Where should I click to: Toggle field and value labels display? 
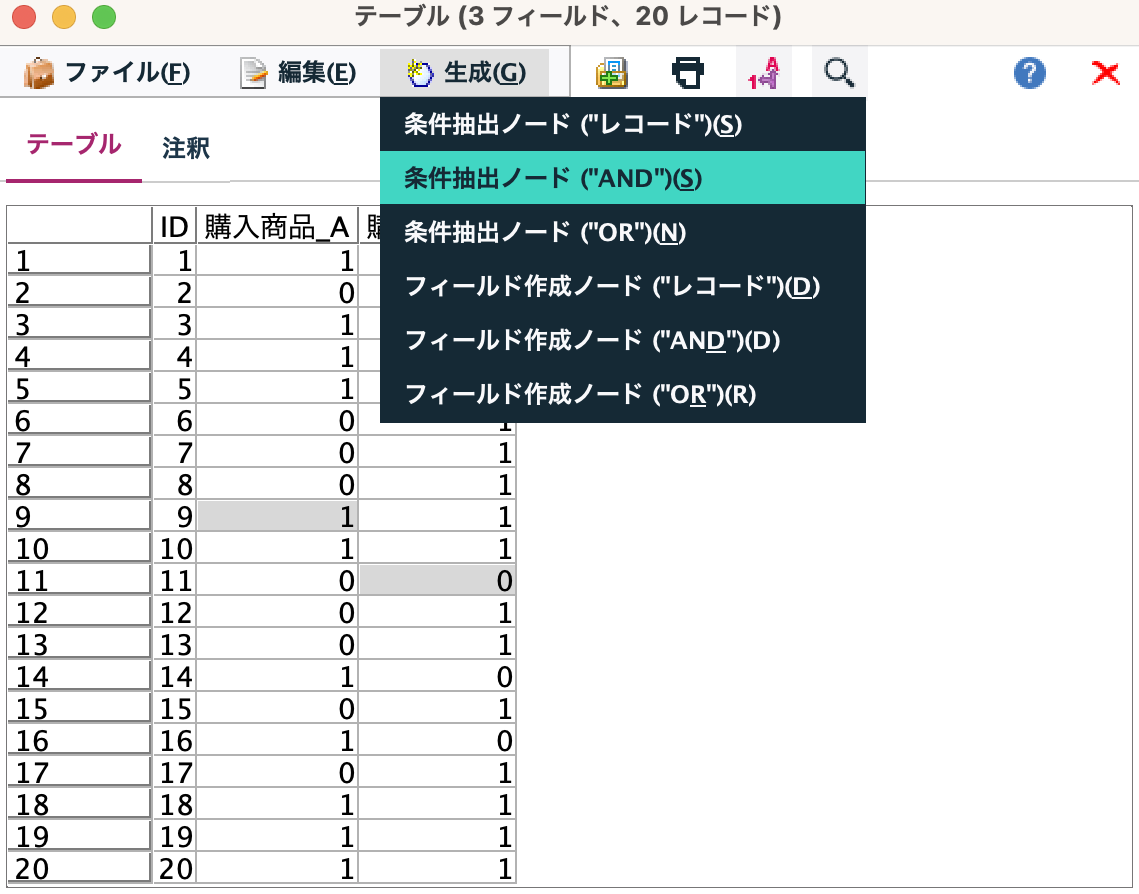click(763, 71)
